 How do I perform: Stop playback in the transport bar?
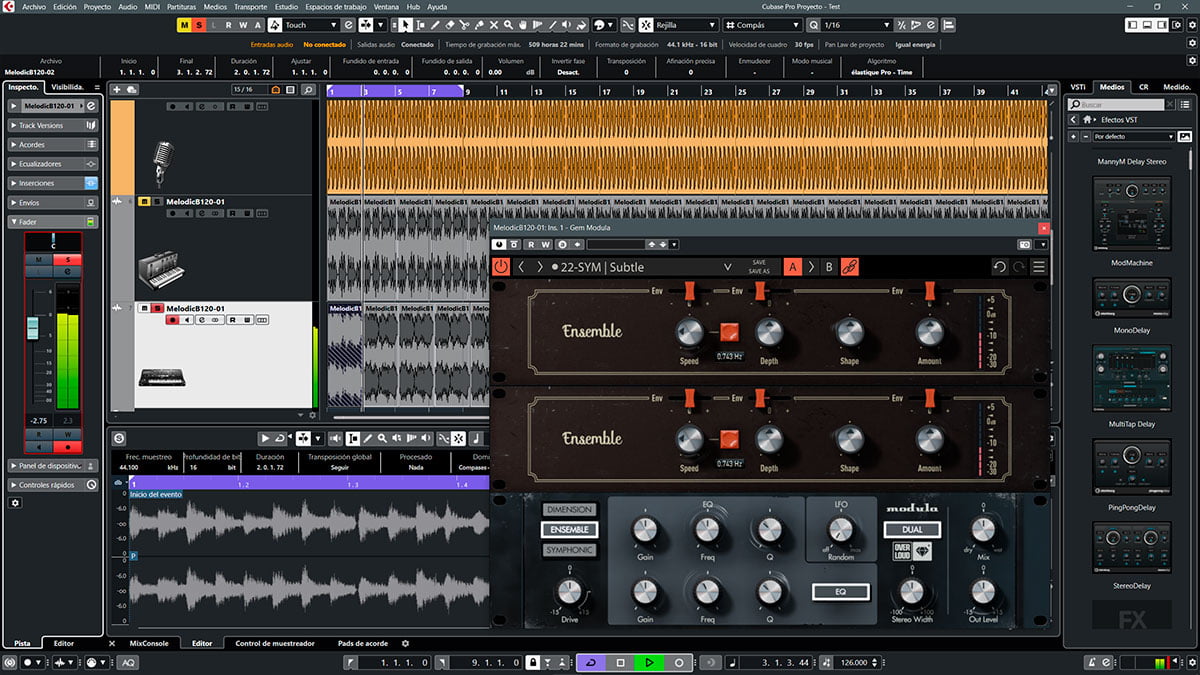coord(620,662)
